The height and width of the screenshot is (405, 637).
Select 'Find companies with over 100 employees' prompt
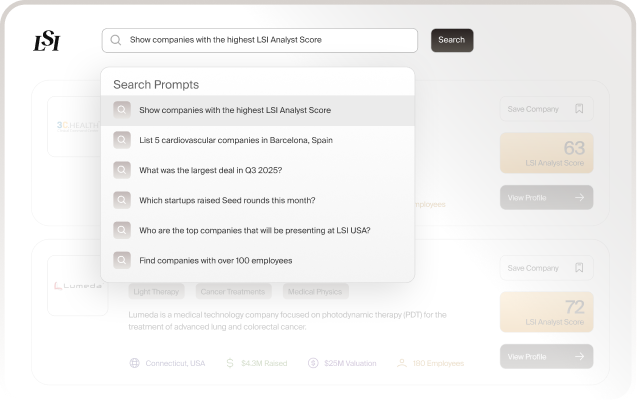[x=216, y=260]
